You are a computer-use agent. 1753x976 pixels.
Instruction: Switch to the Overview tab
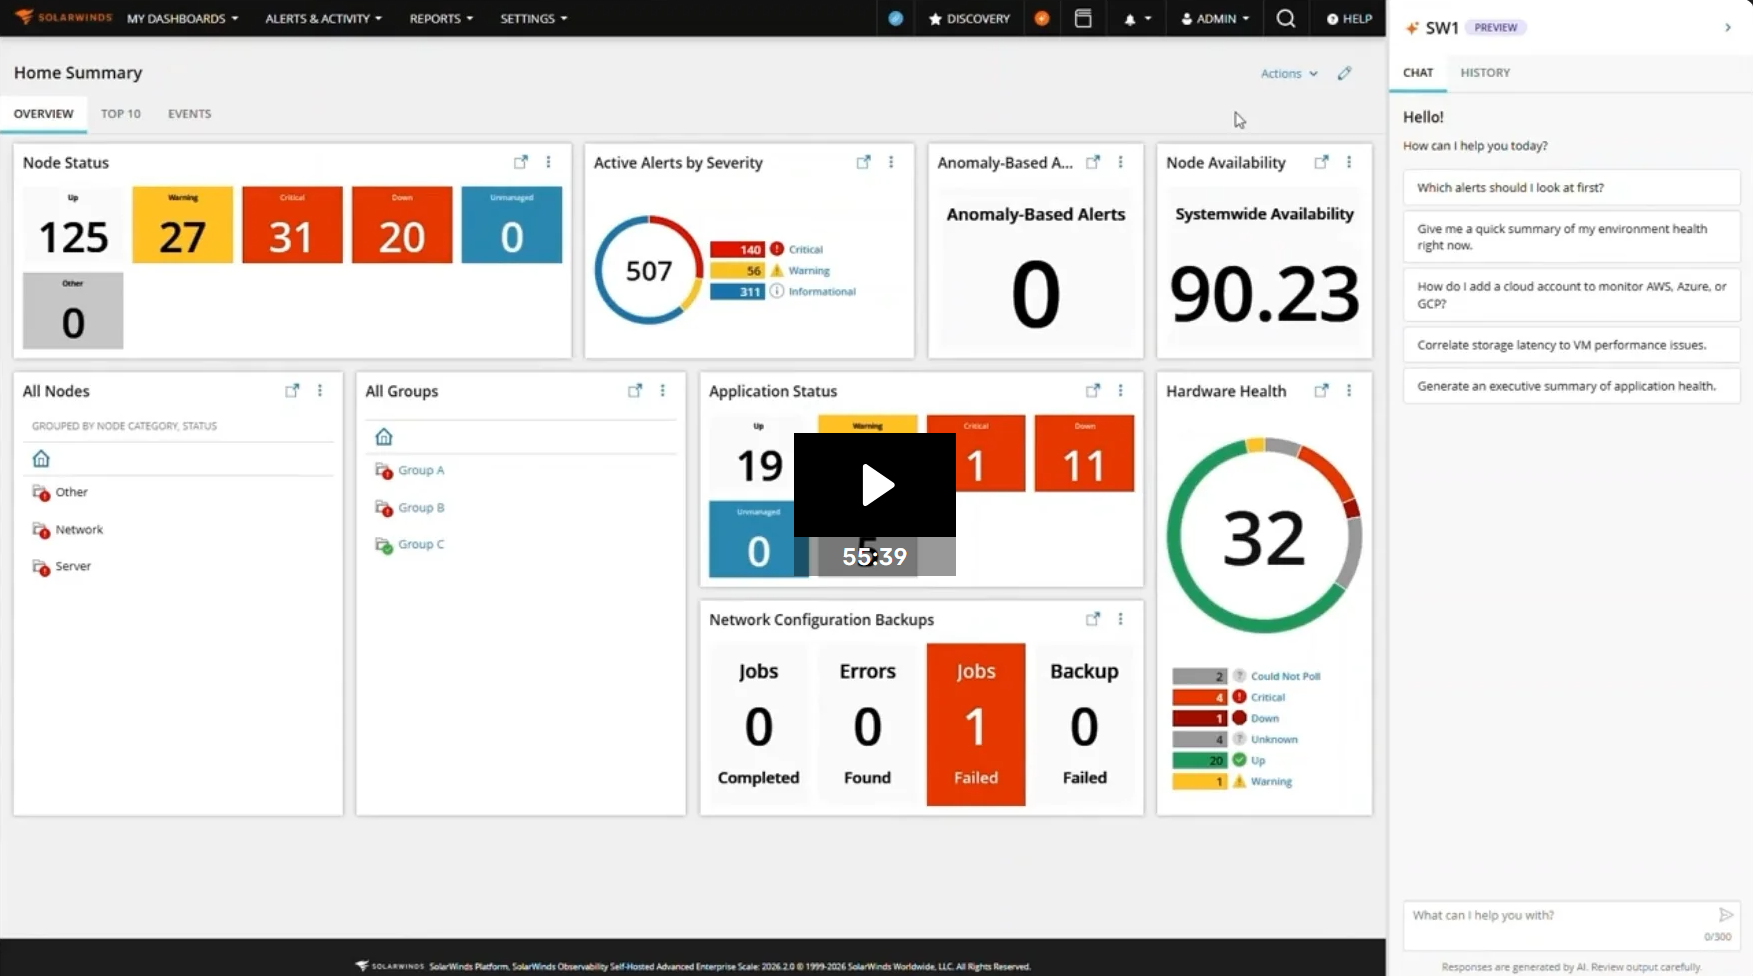tap(43, 114)
